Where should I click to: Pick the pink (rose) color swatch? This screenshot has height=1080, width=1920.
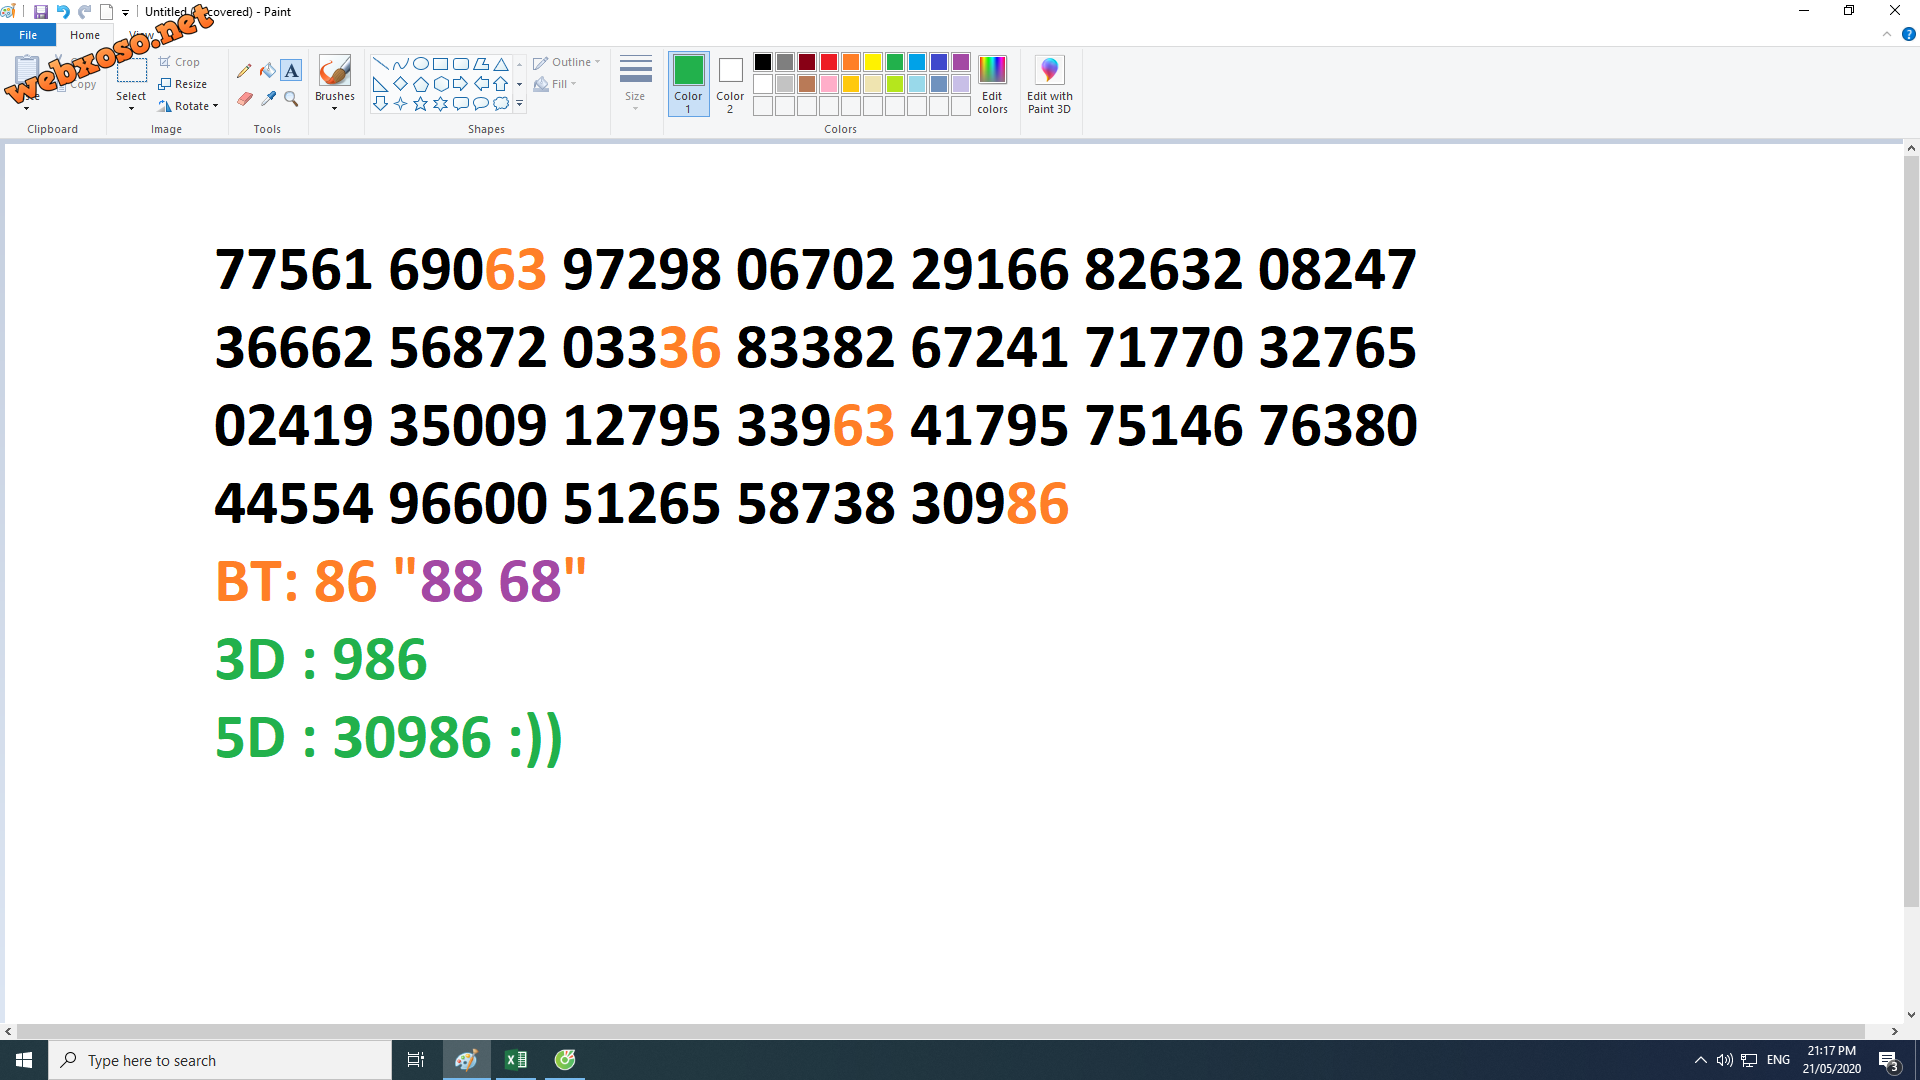tap(829, 84)
